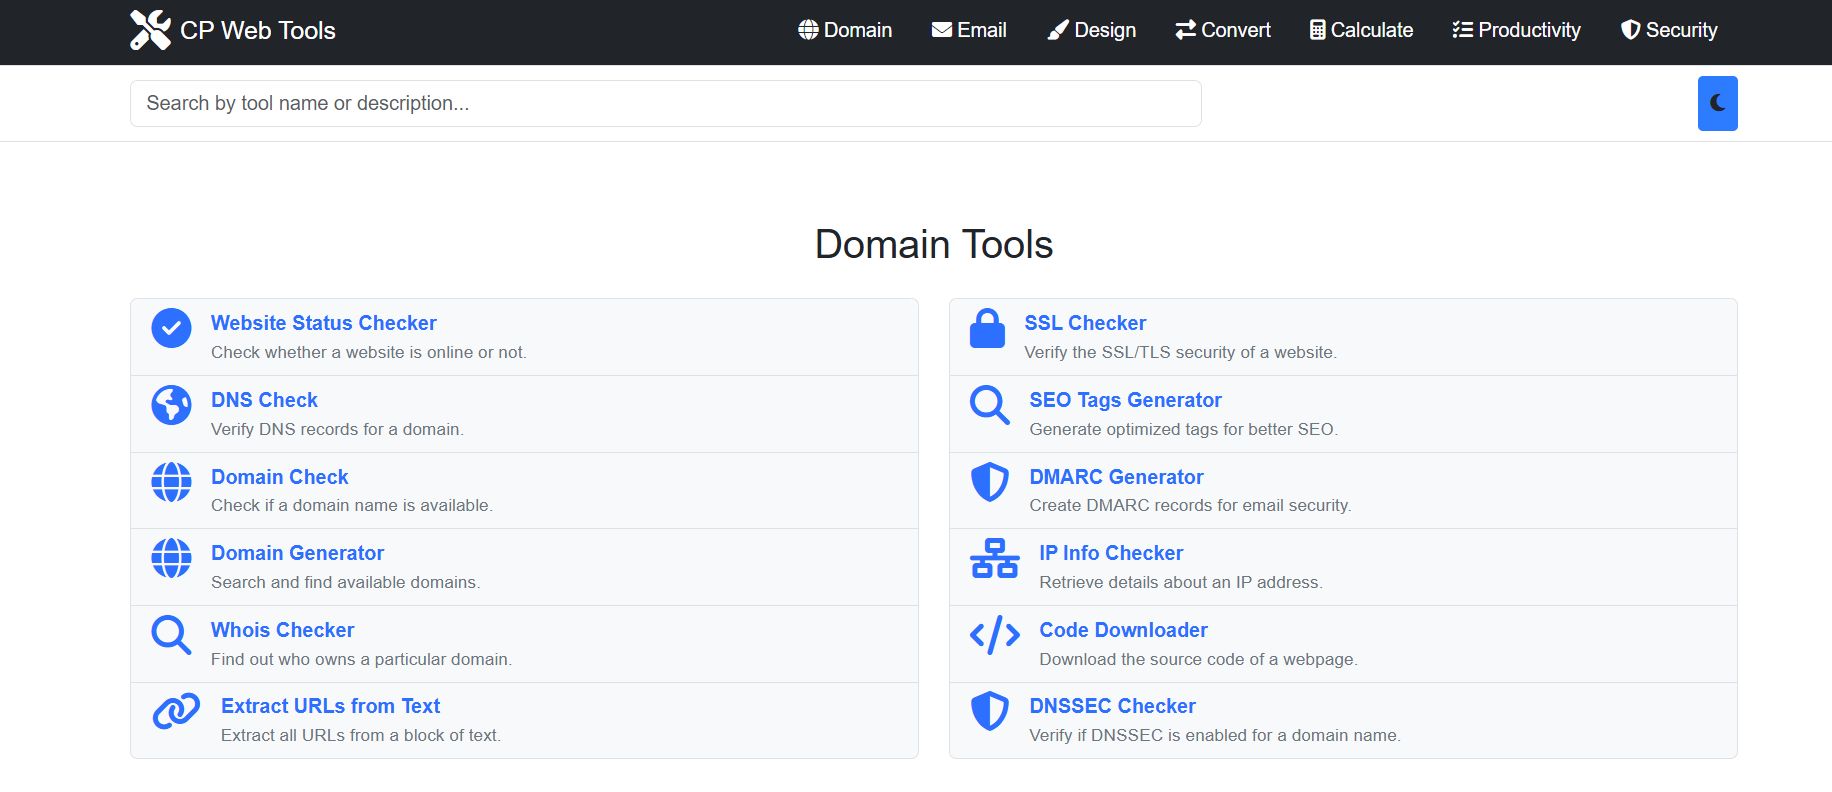This screenshot has width=1832, height=792.
Task: Click the checkmark icon beside Website Status Checker
Action: pyautogui.click(x=171, y=328)
